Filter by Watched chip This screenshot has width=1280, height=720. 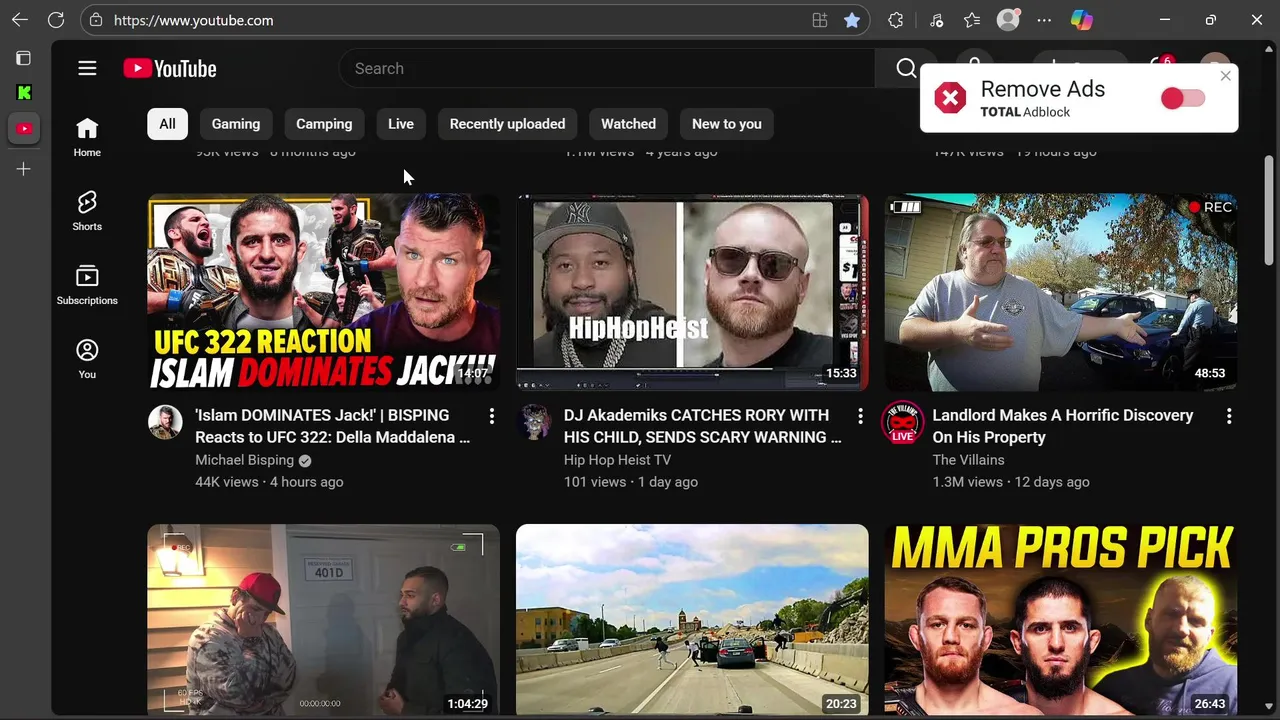(628, 124)
